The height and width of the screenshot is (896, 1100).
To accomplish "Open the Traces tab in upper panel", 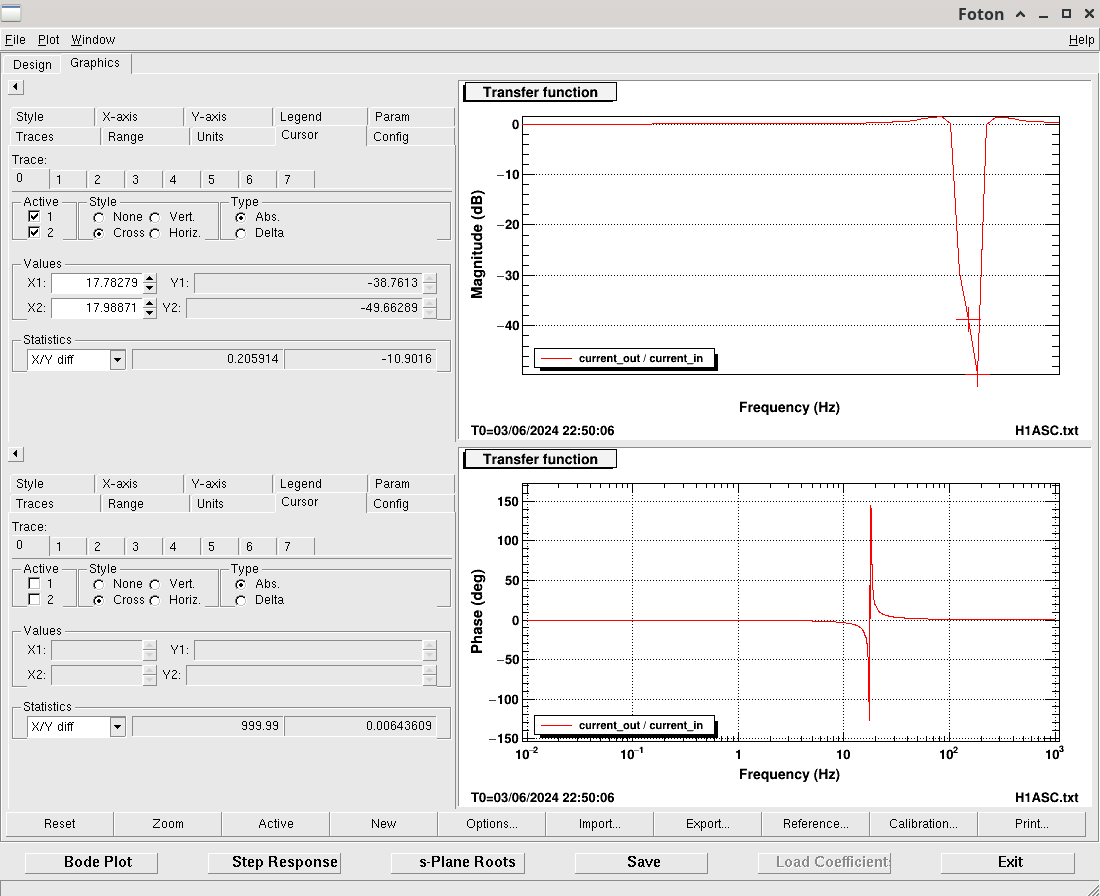I will [35, 137].
